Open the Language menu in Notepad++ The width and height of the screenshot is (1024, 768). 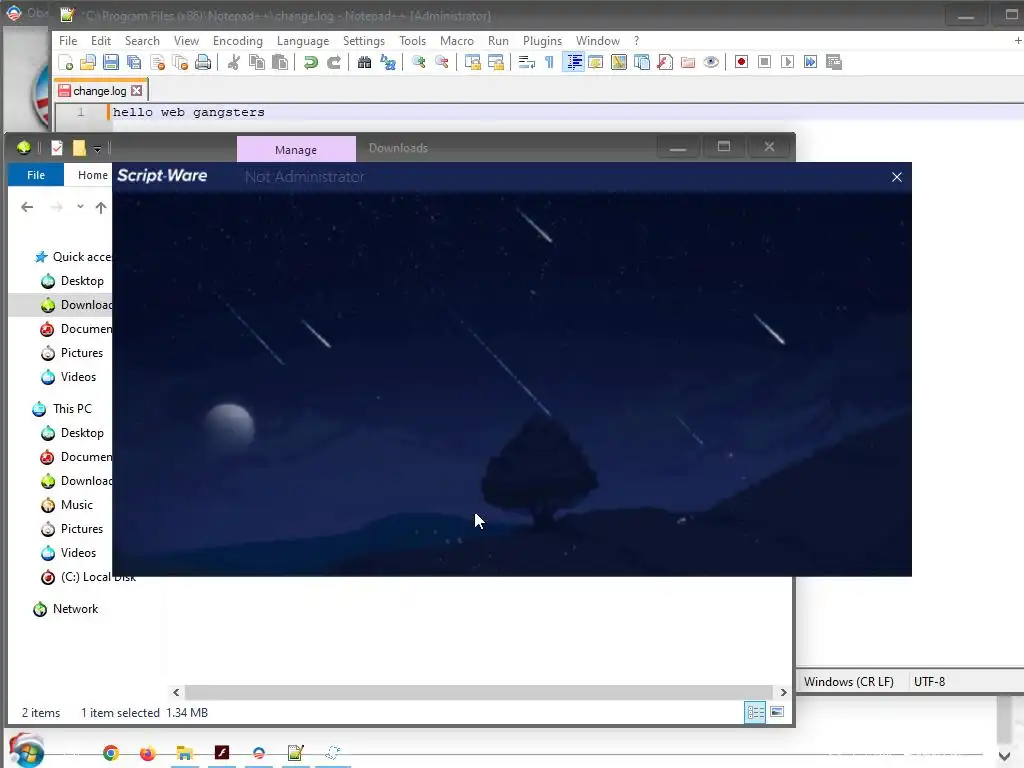tap(303, 40)
